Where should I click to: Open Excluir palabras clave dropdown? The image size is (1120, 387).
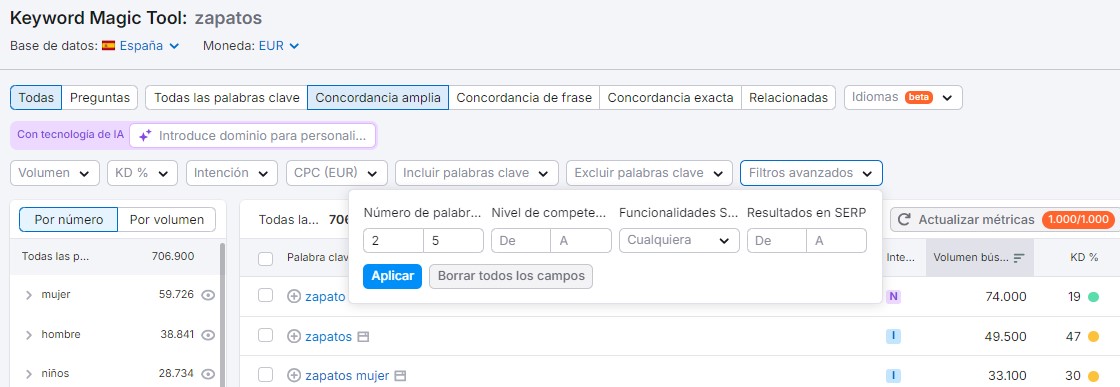coord(649,173)
